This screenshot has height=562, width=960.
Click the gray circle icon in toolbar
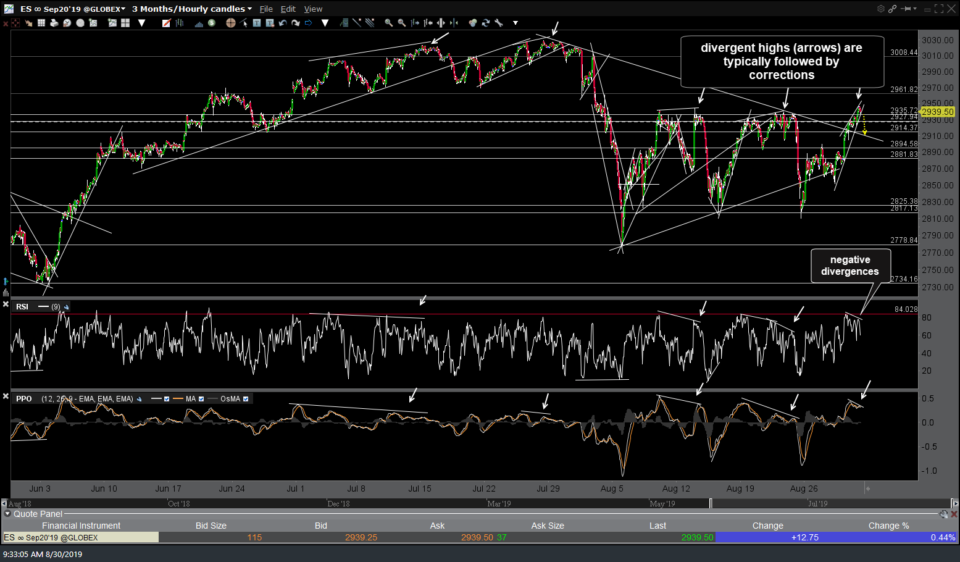80,23
